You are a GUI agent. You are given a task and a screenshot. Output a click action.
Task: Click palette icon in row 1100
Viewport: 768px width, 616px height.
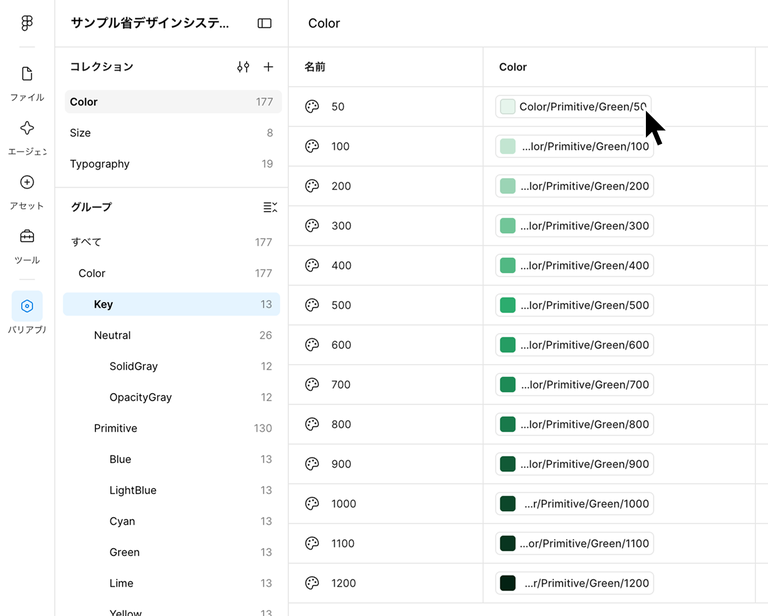(x=312, y=543)
